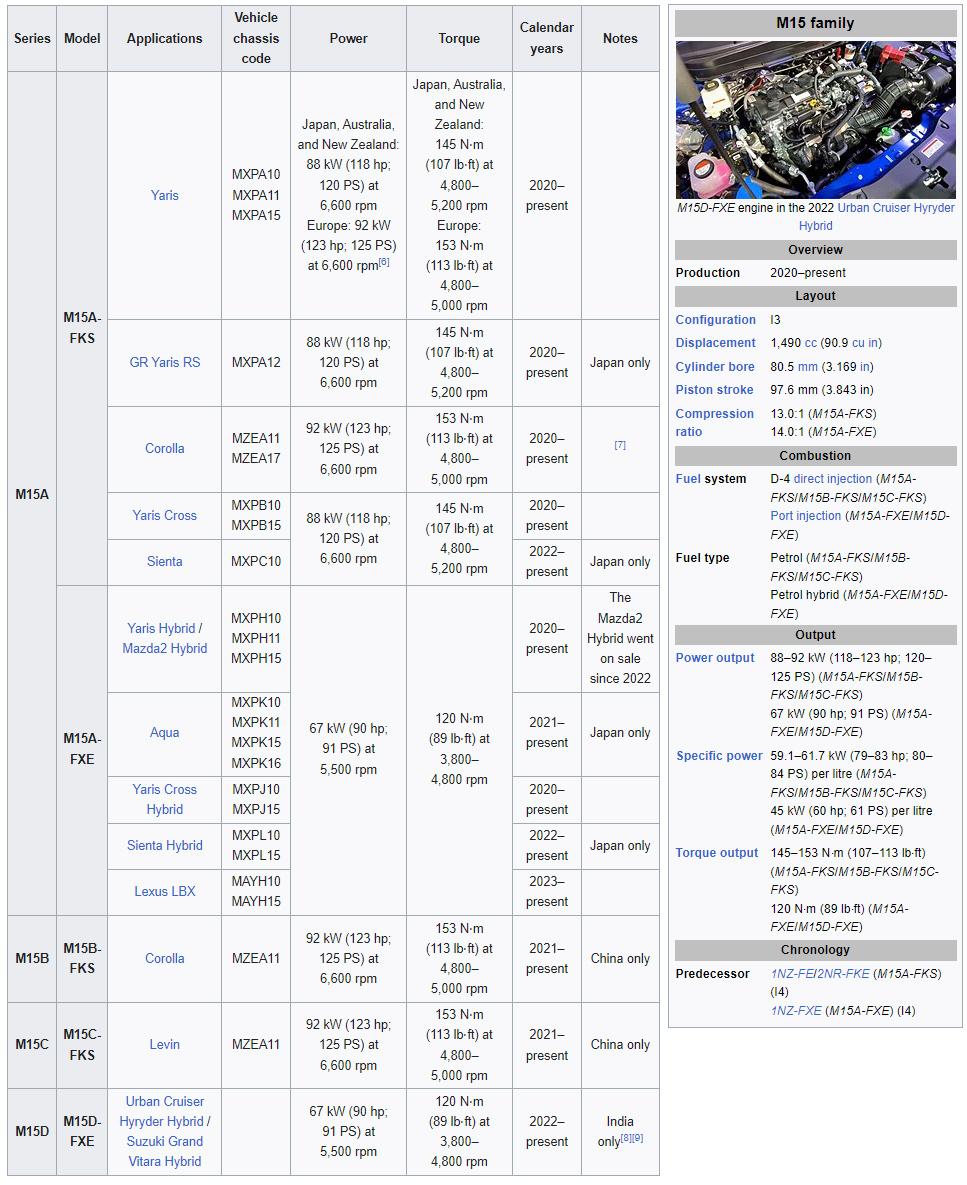Image resolution: width=967 pixels, height=1185 pixels.
Task: Follow the mm unit link in bore row
Action: [808, 367]
